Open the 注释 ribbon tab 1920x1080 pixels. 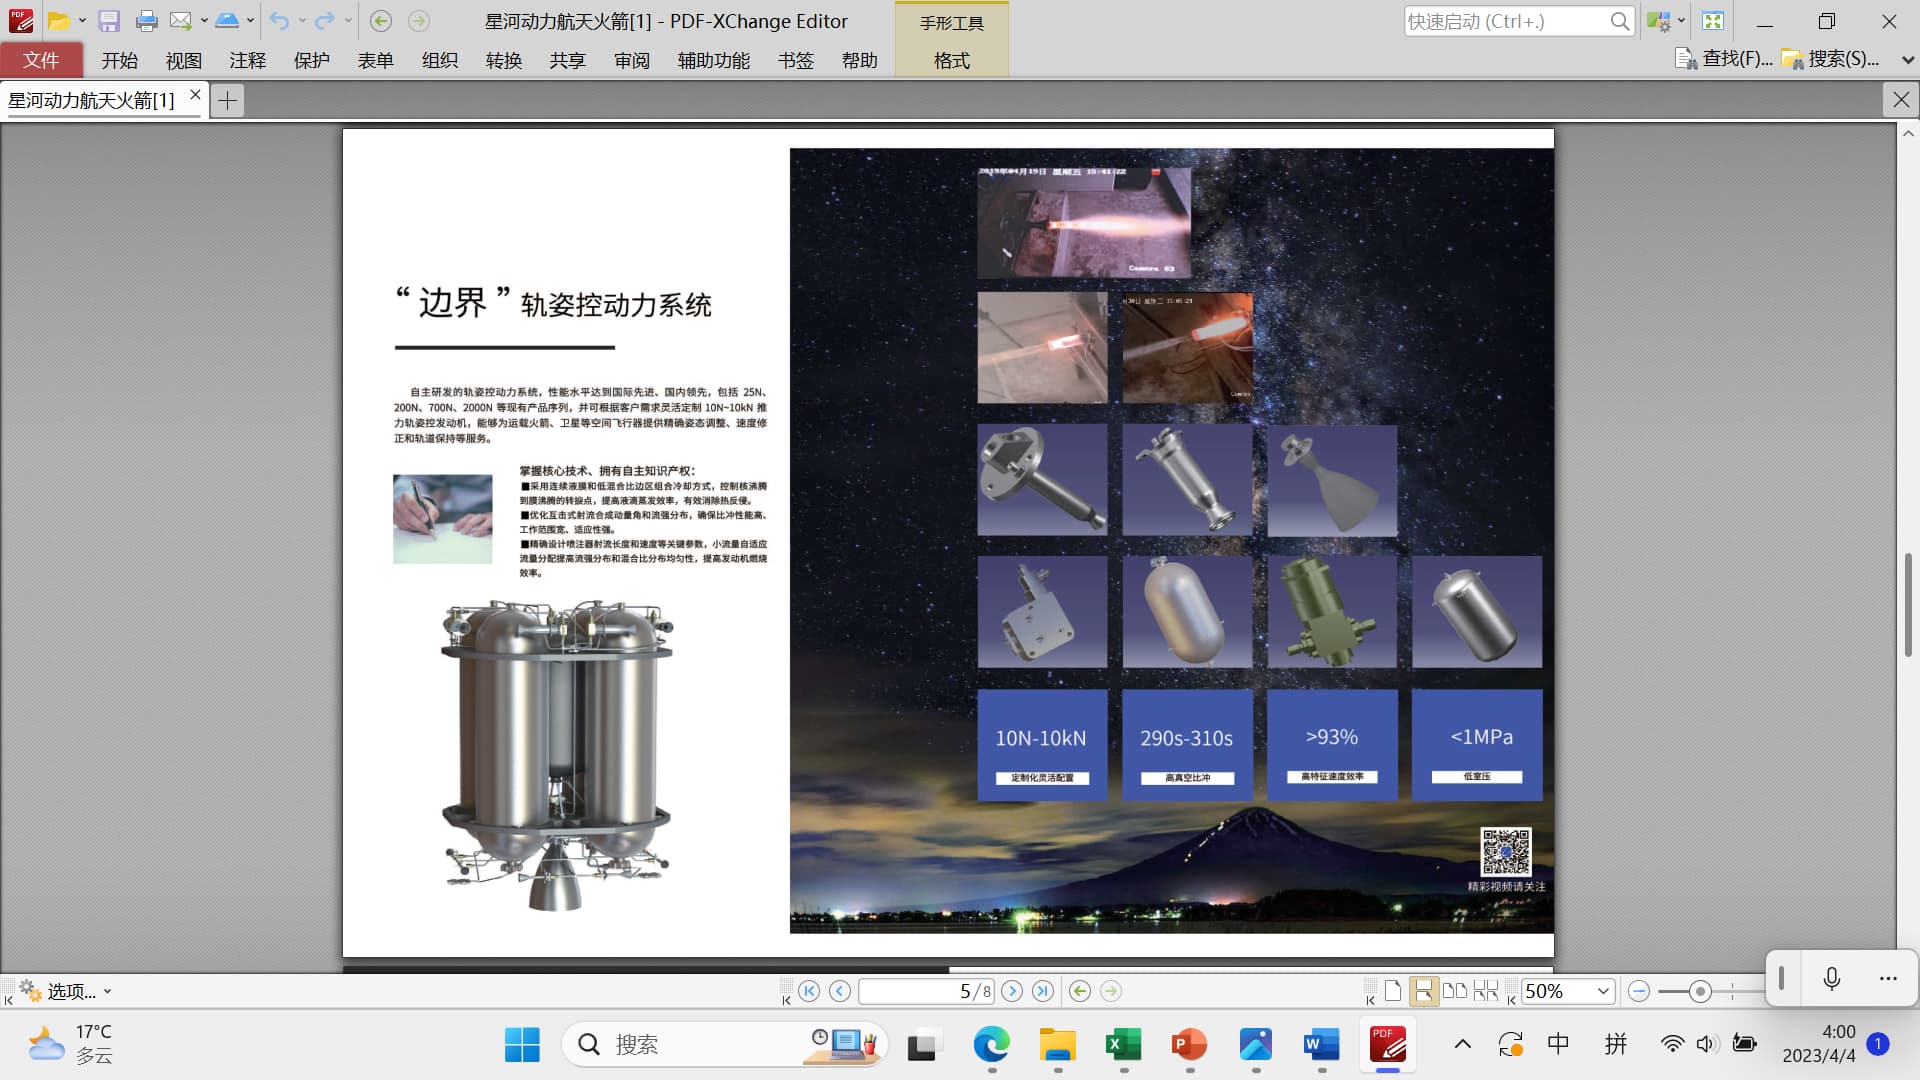[247, 60]
